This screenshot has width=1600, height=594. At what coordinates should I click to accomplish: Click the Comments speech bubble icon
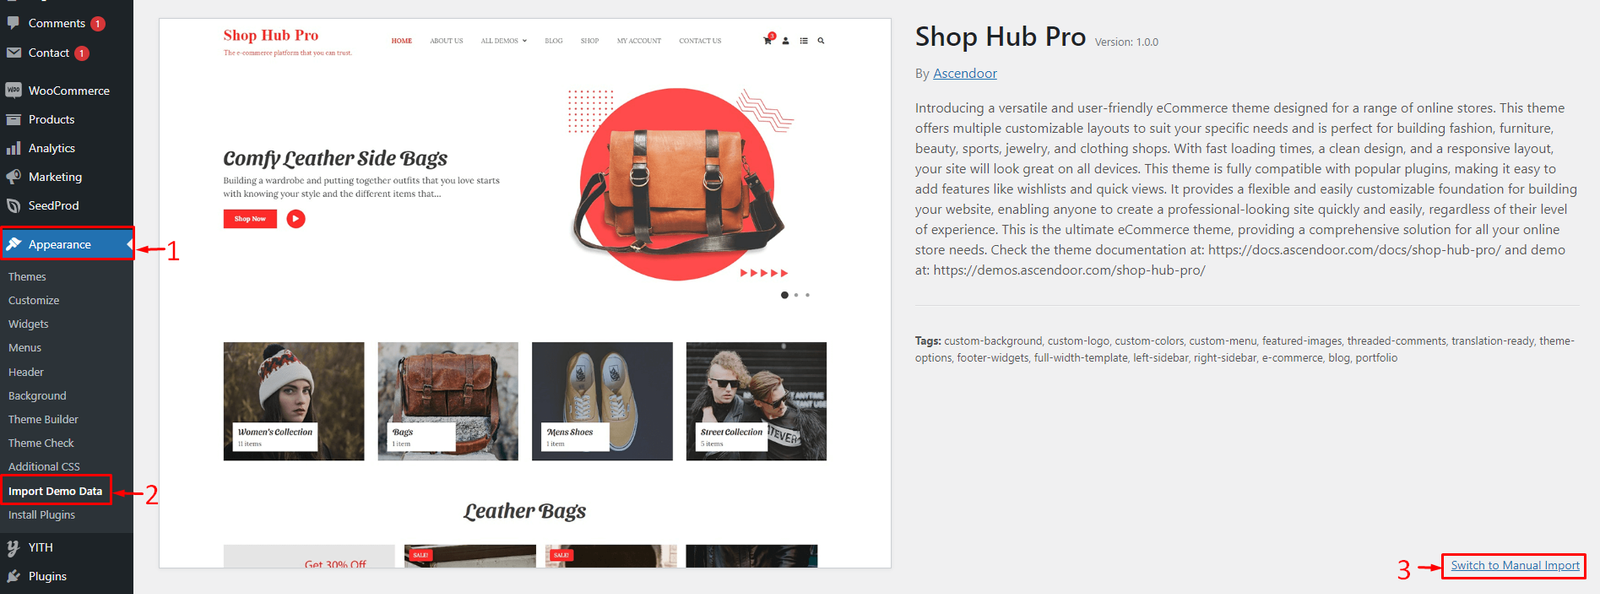(x=13, y=23)
